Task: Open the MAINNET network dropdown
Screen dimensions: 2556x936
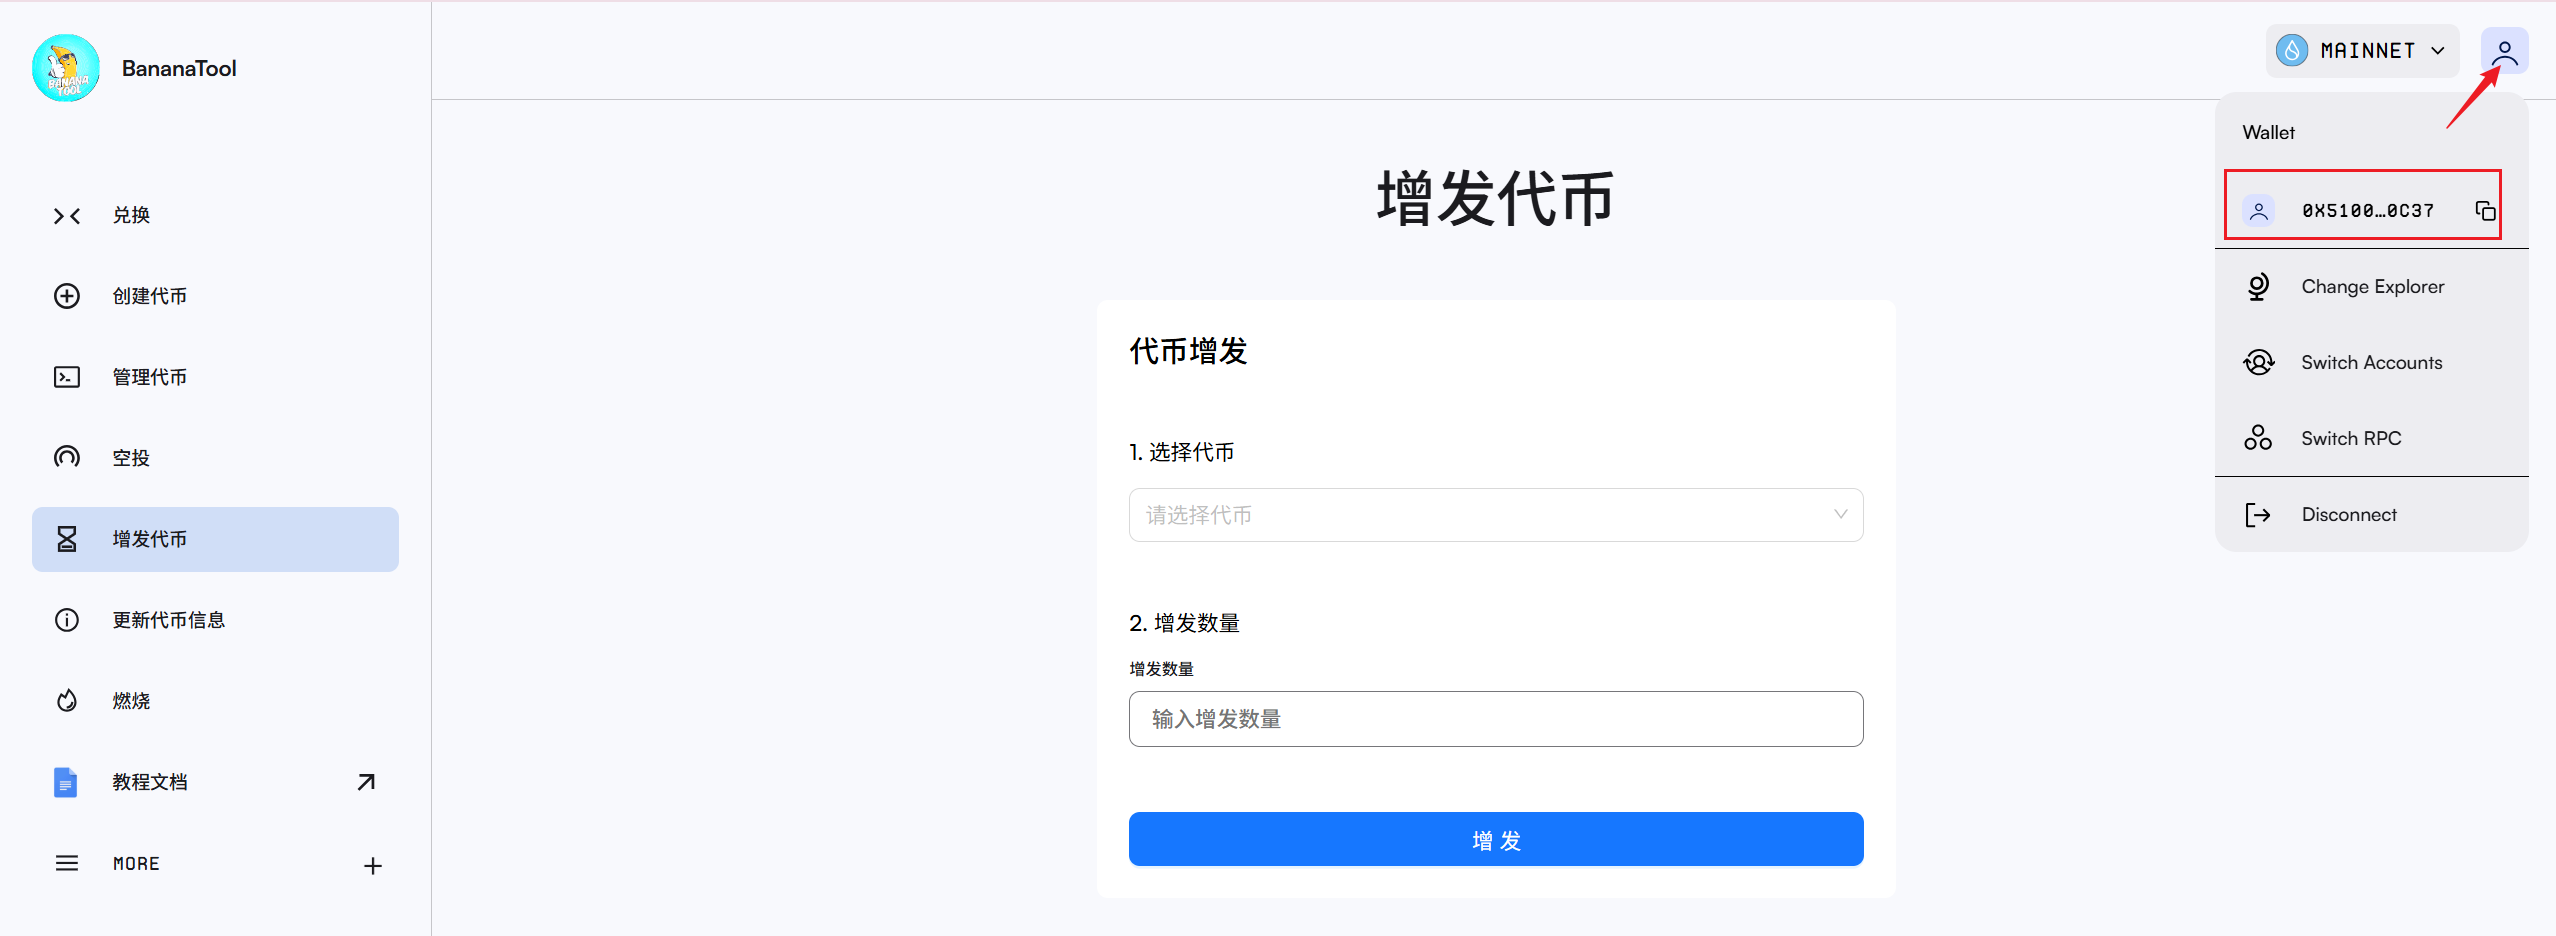Action: point(2362,51)
